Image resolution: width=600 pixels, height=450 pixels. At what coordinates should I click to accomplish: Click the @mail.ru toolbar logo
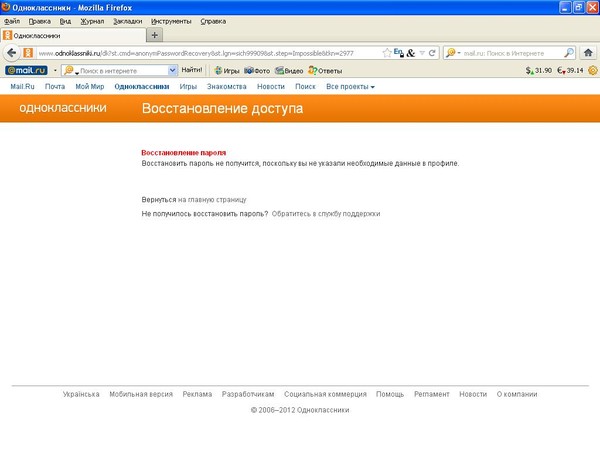[26, 70]
